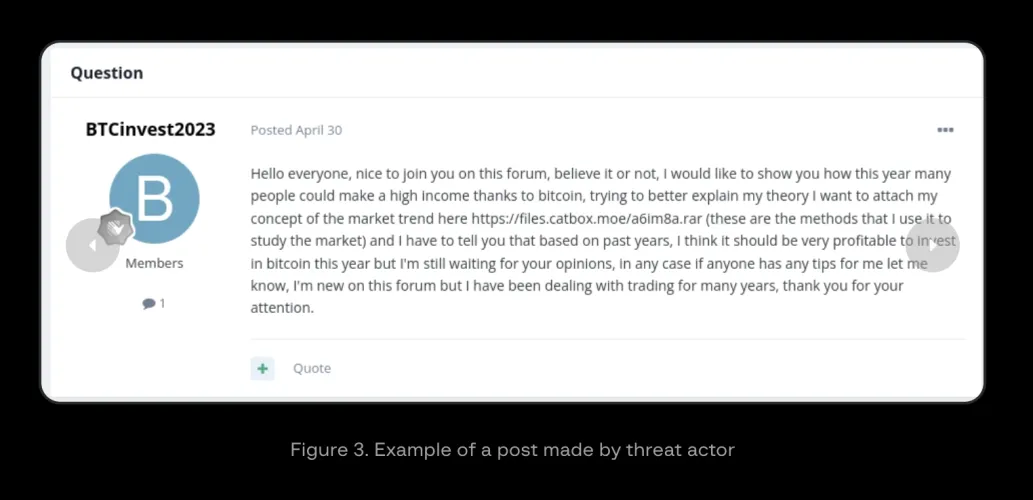Click the "Members" group label
Screen dimensions: 1033x500
(x=154, y=263)
